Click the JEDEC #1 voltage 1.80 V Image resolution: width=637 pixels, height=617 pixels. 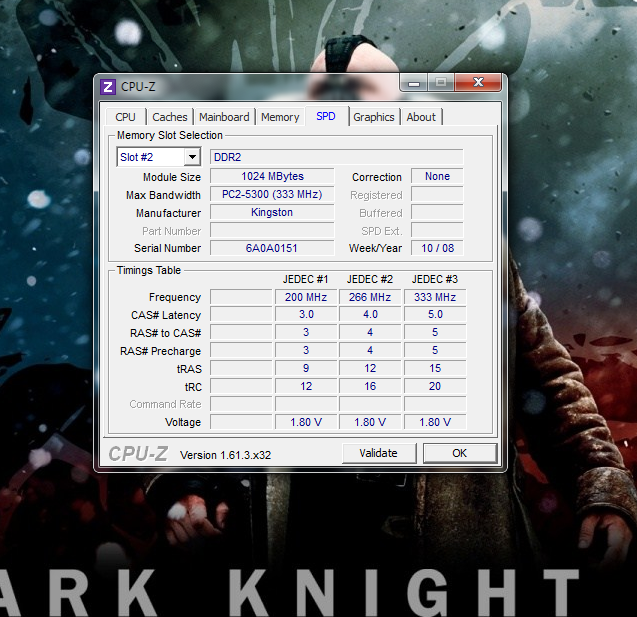coord(306,422)
